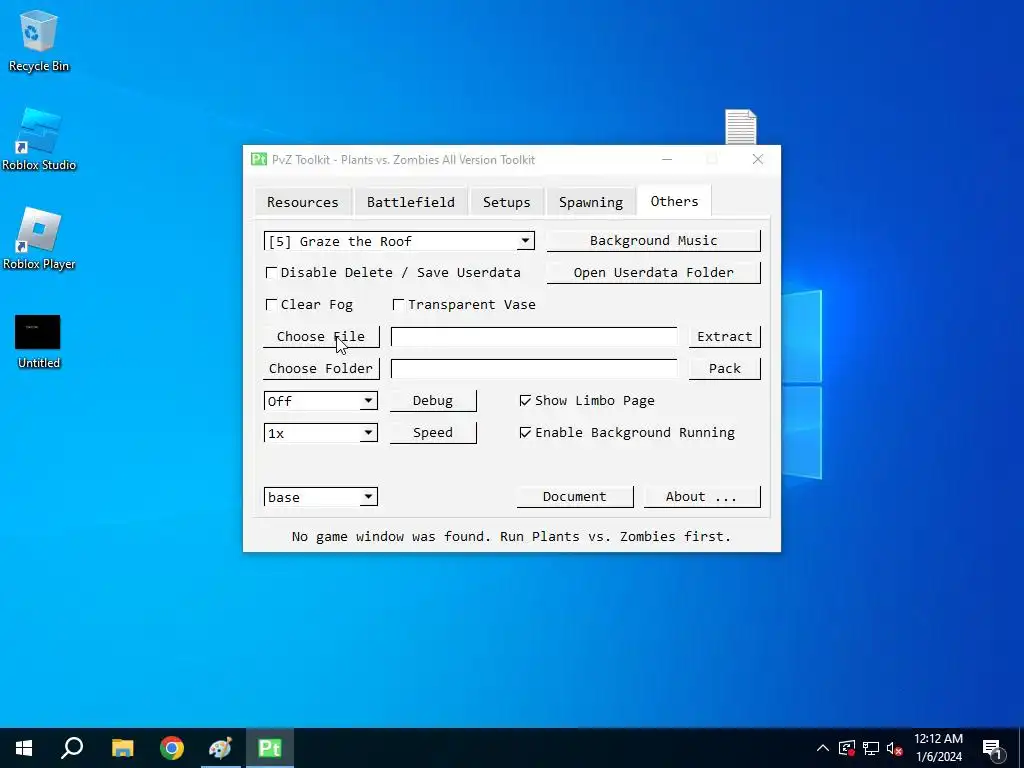Open File Explorer from taskbar

[122, 748]
